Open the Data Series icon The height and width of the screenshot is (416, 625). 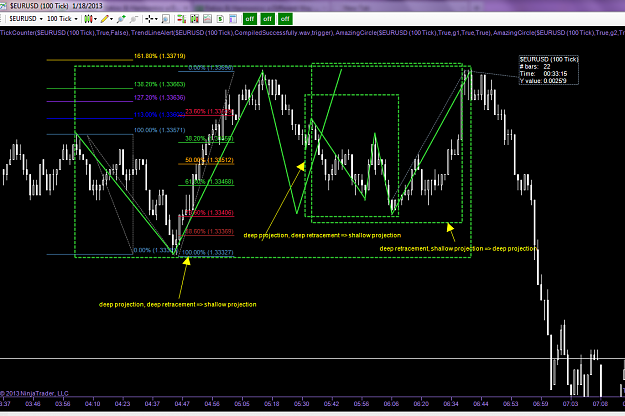click(x=195, y=19)
